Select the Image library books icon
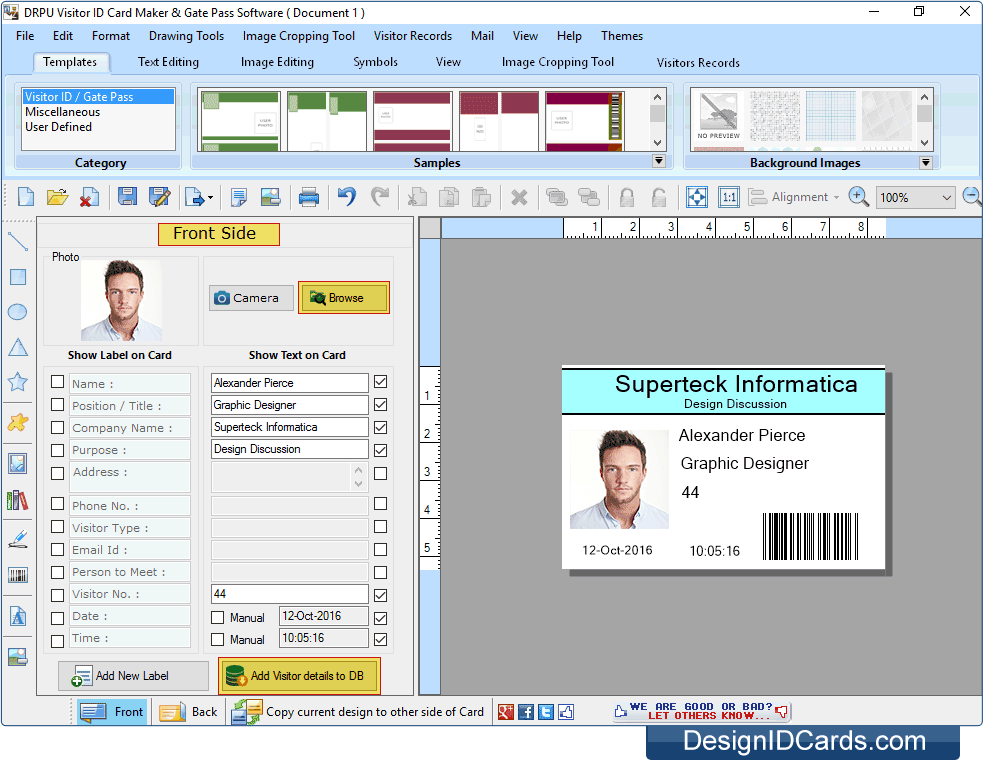The width and height of the screenshot is (983, 760). tap(18, 500)
